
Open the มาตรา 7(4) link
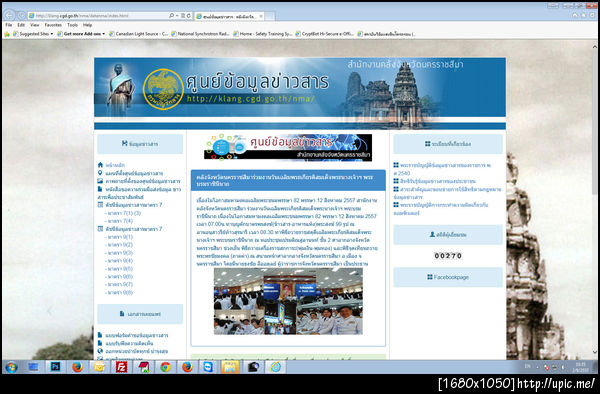coord(120,221)
